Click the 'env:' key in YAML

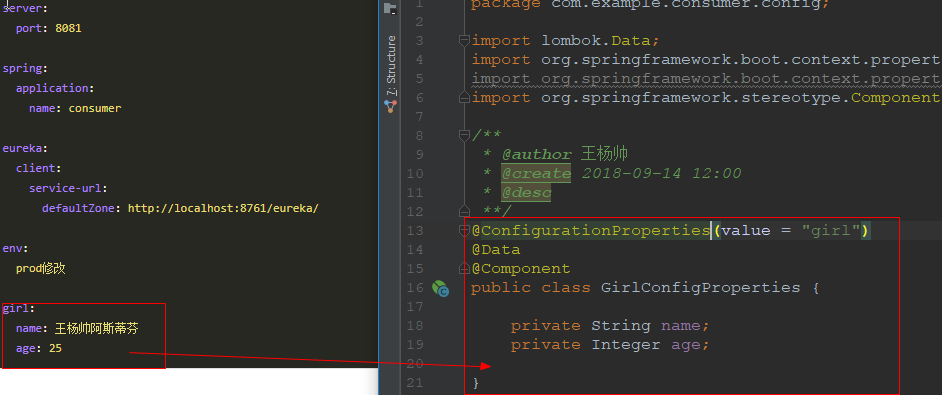(x=16, y=248)
